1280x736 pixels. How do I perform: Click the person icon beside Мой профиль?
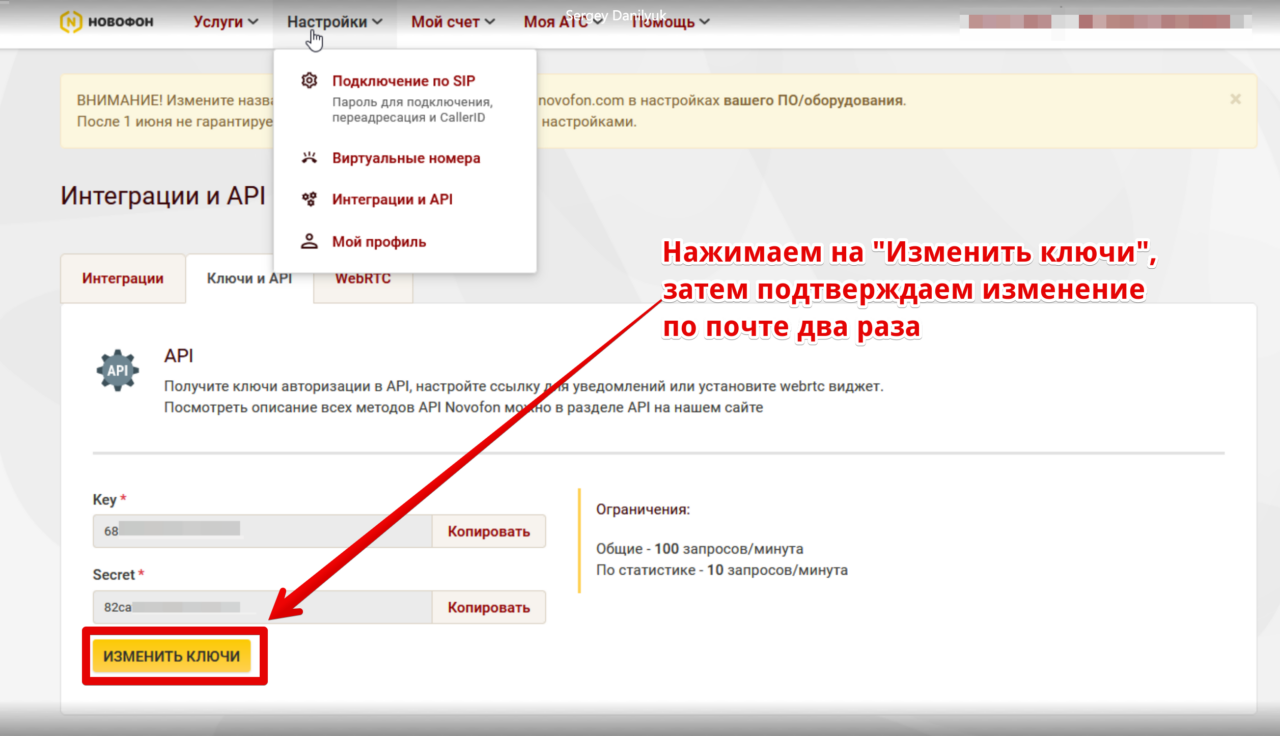(x=310, y=241)
